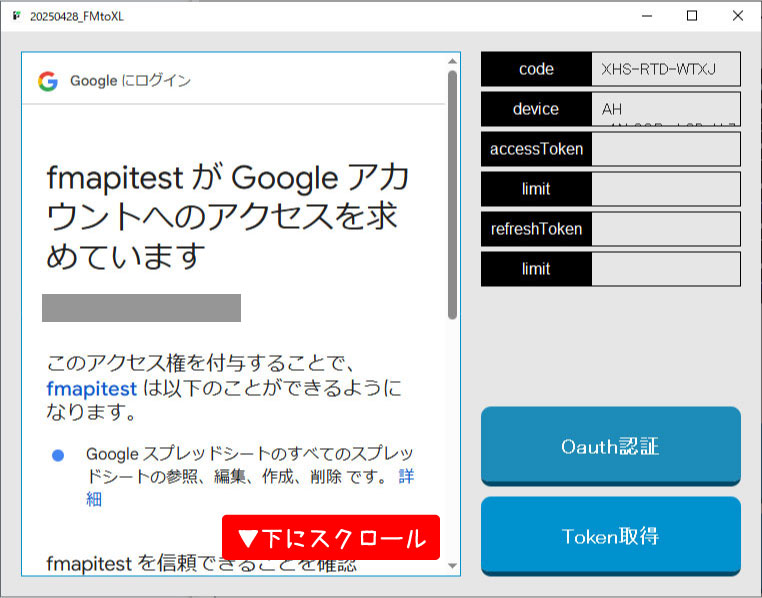Click the Oauth認証 button
This screenshot has width=762, height=598.
click(611, 446)
